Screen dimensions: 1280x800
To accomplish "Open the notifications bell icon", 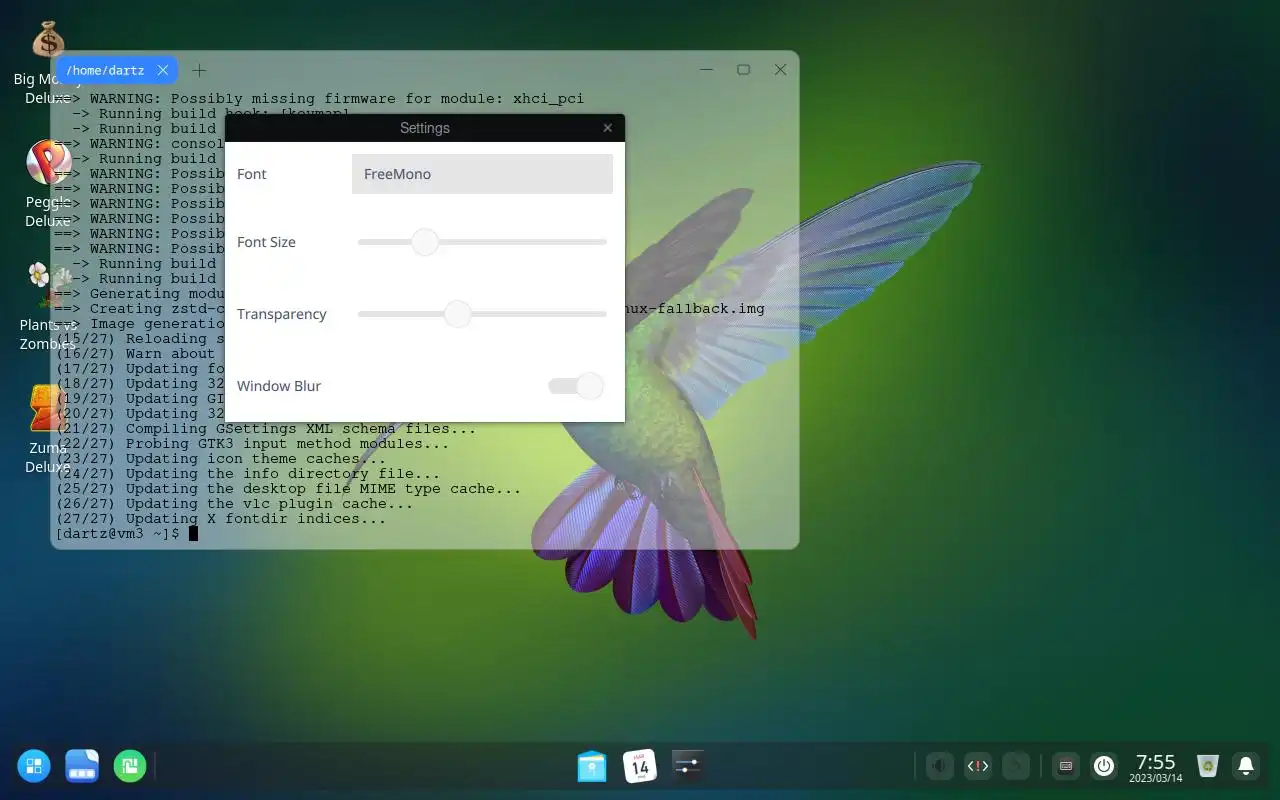I will [x=1246, y=766].
